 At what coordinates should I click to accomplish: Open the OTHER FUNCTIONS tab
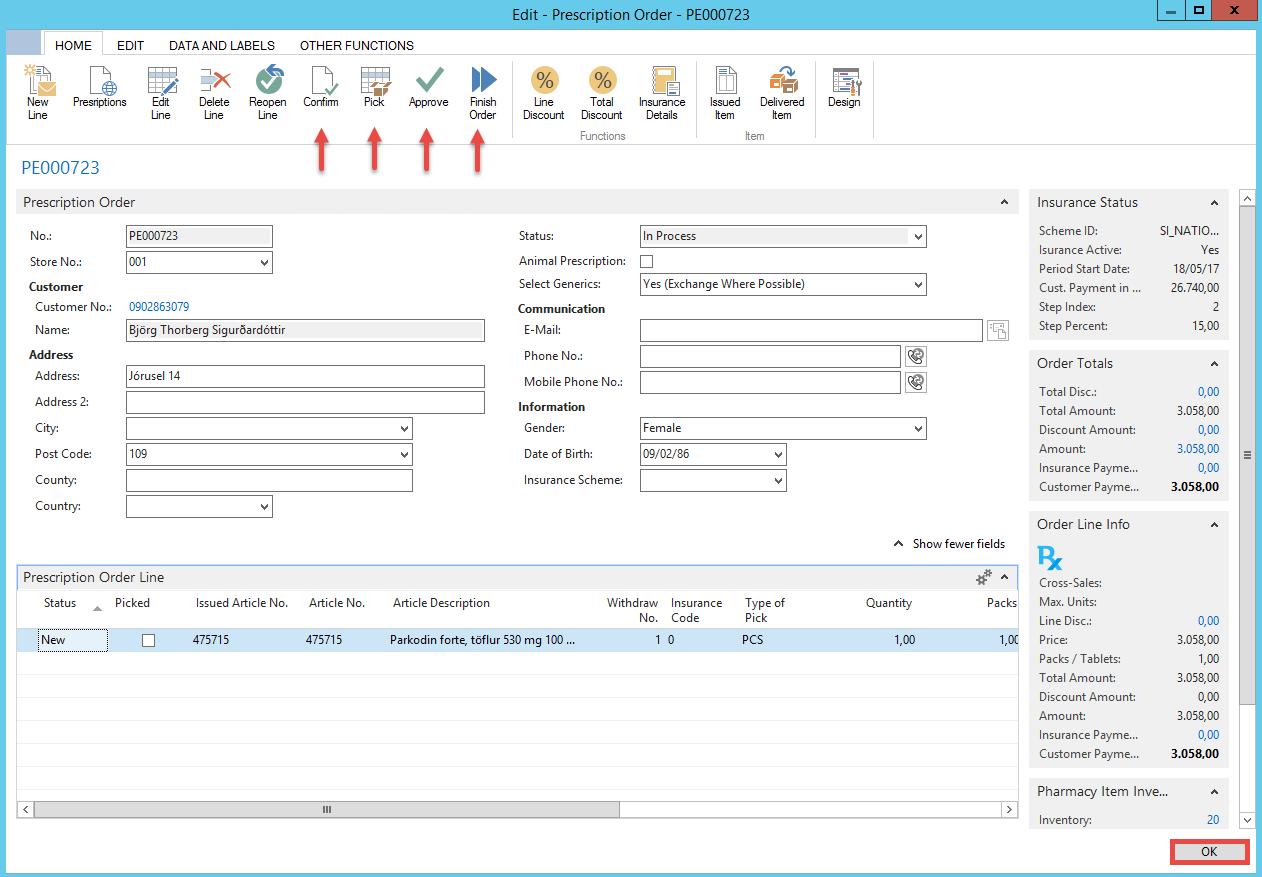click(x=357, y=45)
